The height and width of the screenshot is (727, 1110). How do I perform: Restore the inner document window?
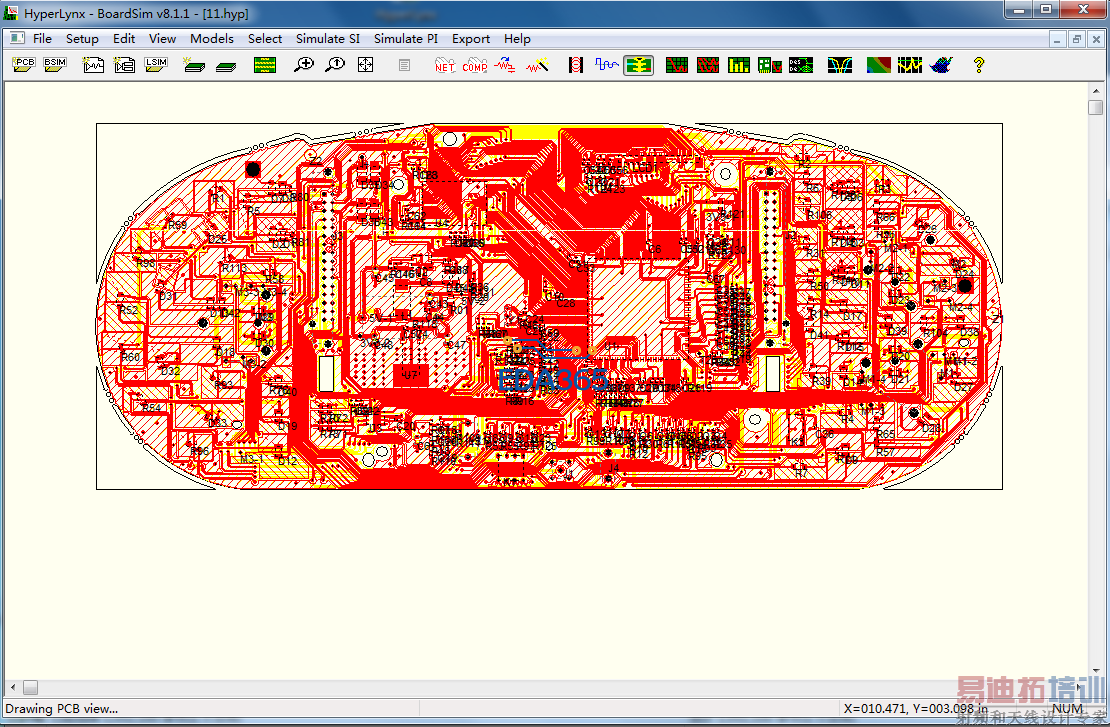tap(1077, 39)
